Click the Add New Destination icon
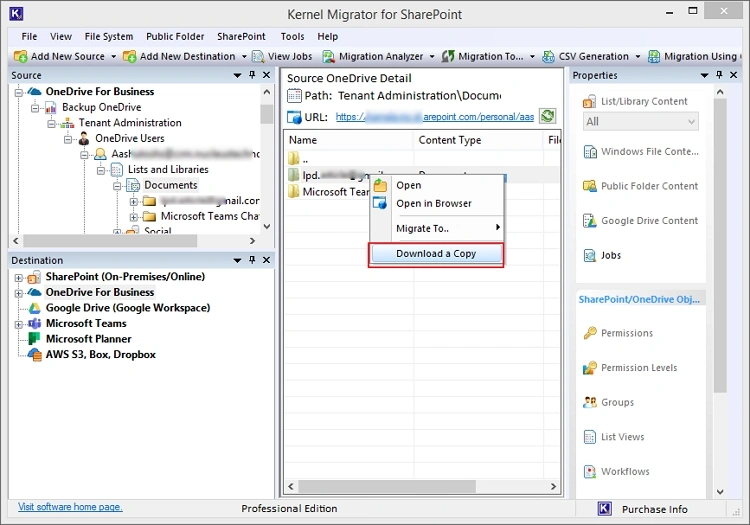 coord(129,56)
